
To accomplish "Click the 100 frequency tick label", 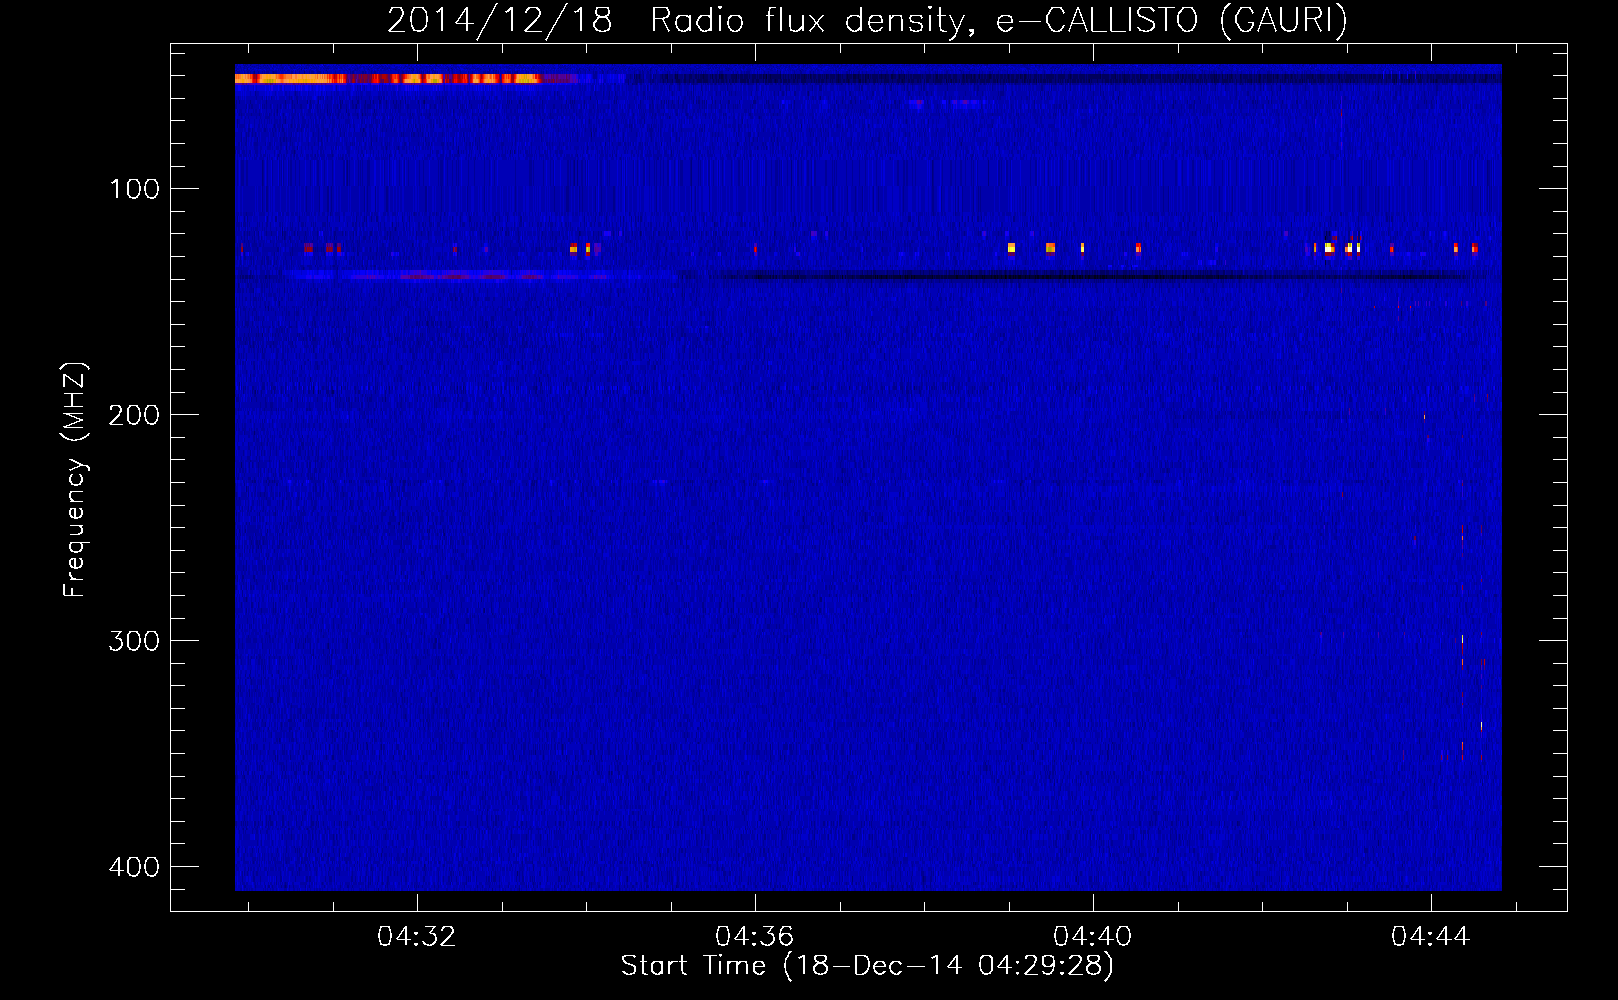I will point(134,189).
